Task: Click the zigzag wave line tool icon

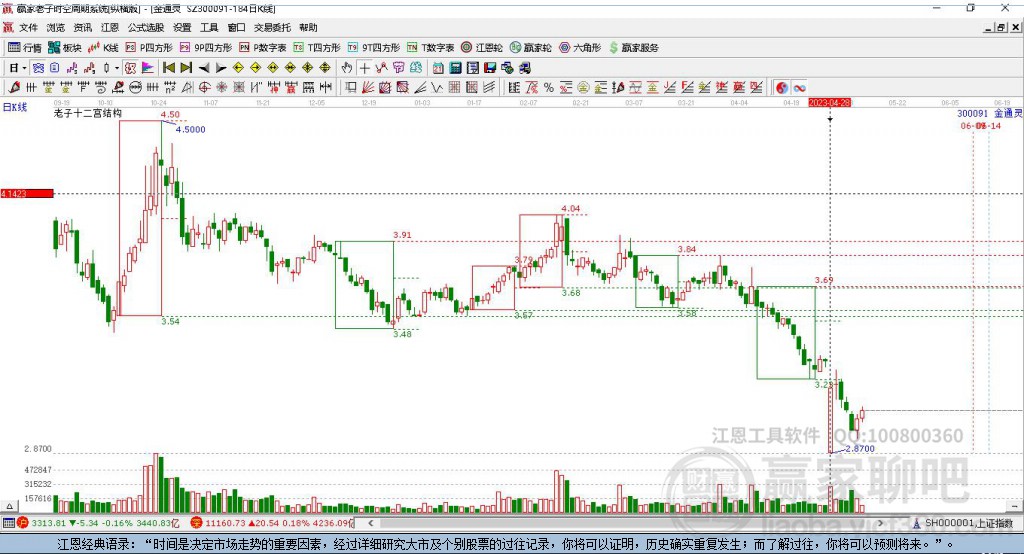Action: click(438, 88)
